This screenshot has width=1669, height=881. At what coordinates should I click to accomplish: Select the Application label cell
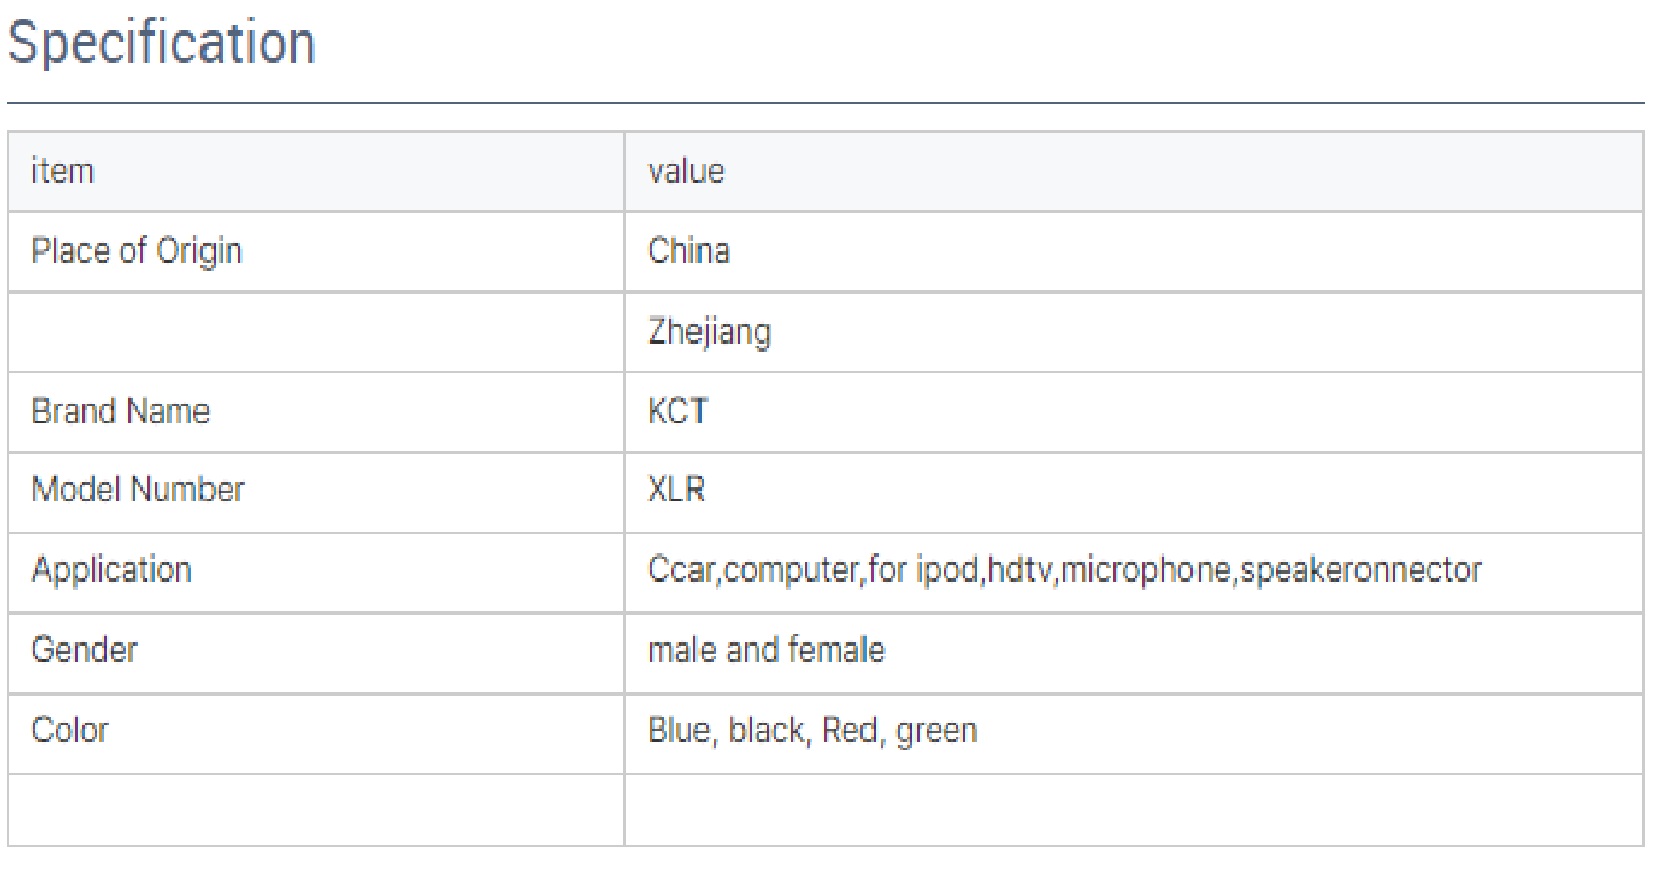[x=112, y=570]
